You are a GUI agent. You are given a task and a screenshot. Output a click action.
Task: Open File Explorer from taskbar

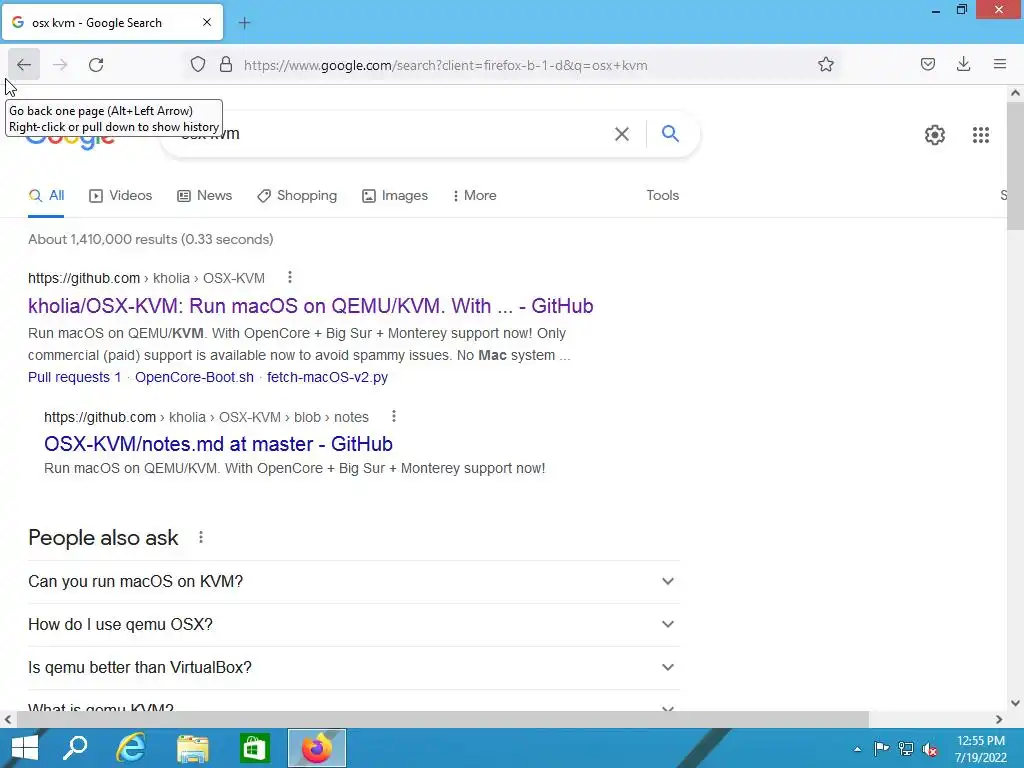pyautogui.click(x=192, y=748)
